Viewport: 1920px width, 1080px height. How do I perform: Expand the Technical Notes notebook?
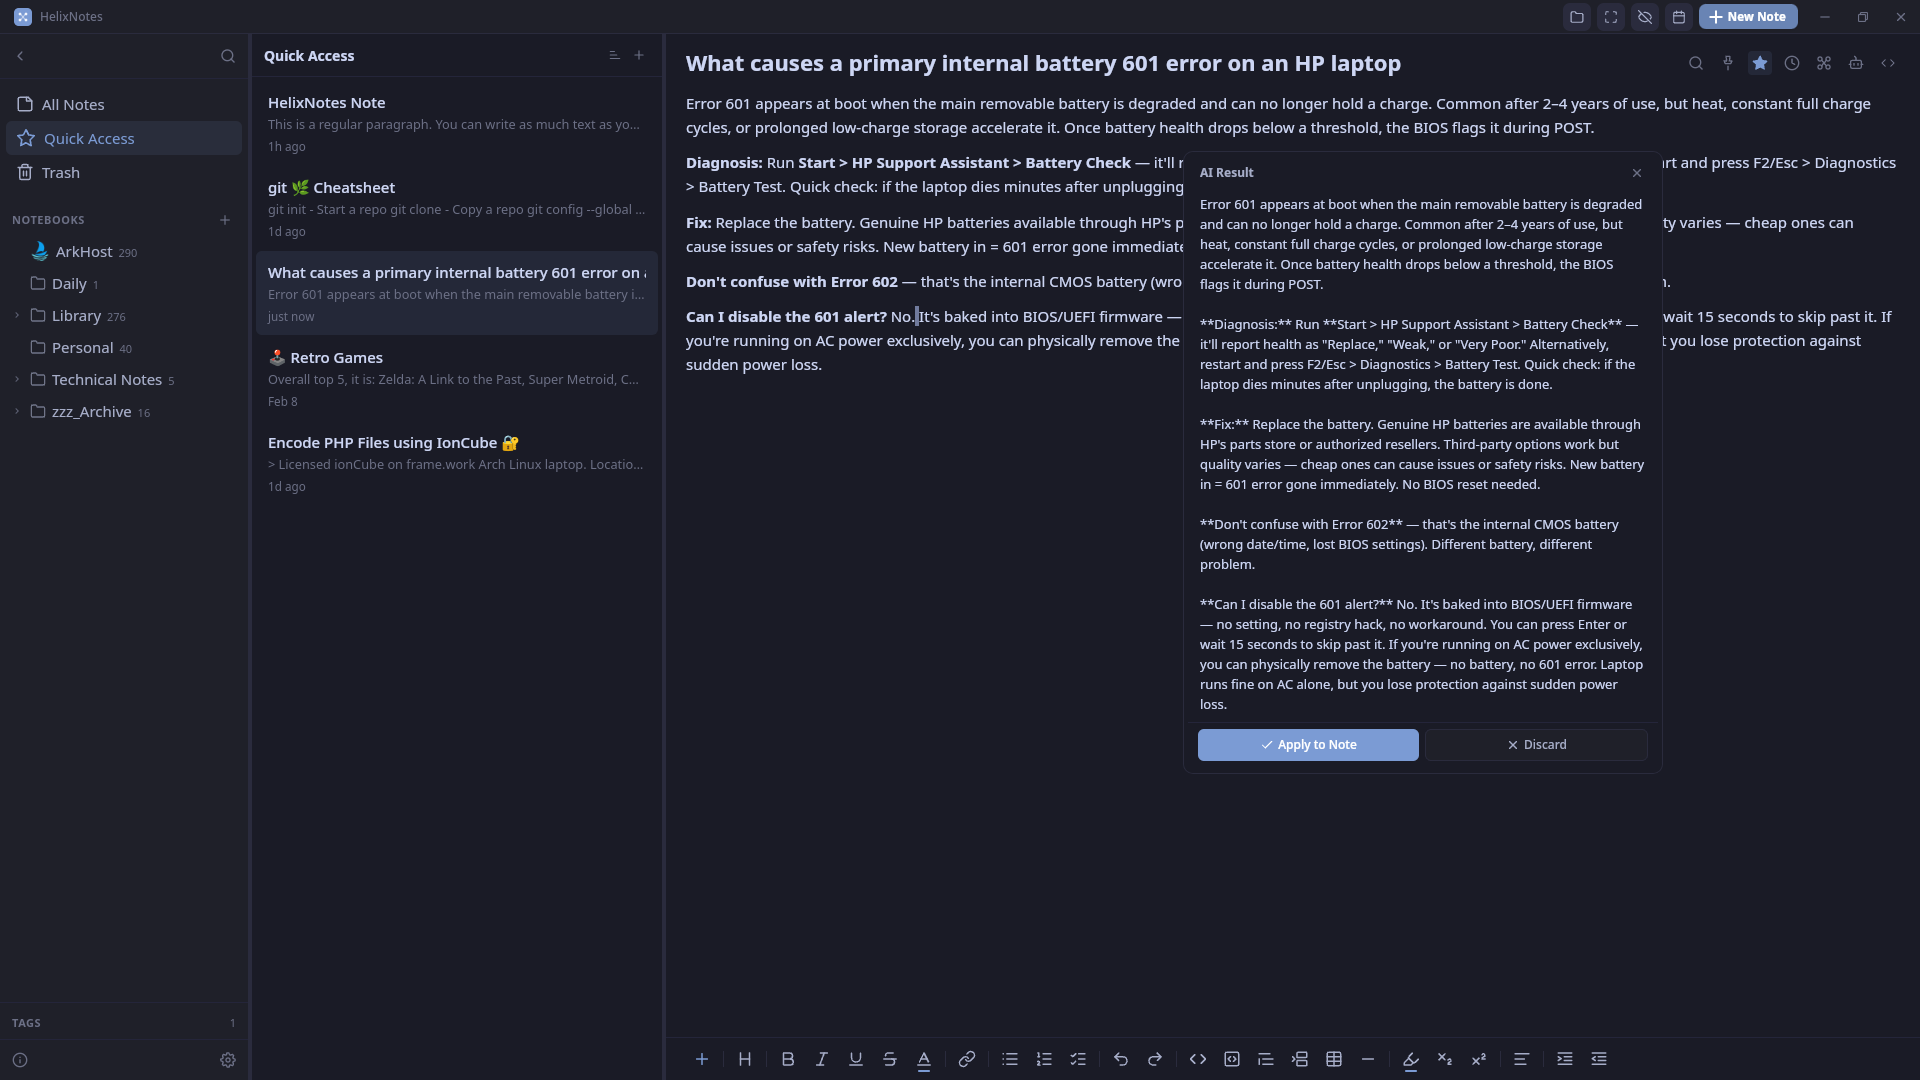[16, 379]
